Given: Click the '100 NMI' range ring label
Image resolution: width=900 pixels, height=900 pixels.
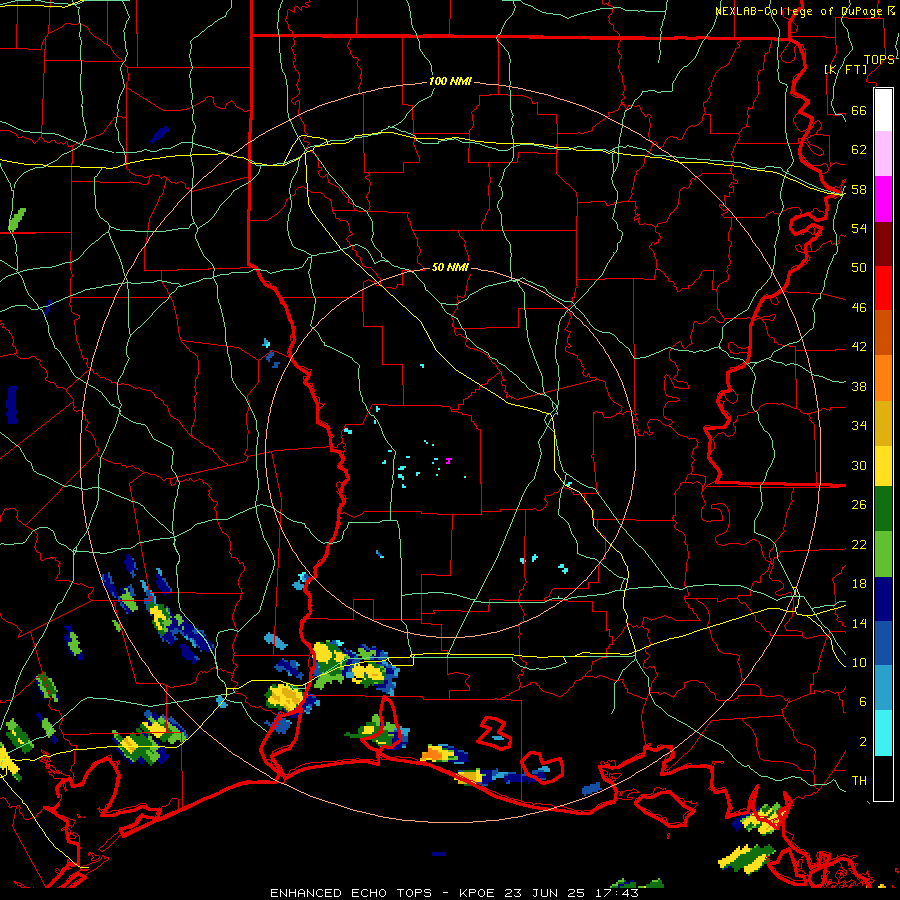Looking at the screenshot, I should pyautogui.click(x=450, y=81).
